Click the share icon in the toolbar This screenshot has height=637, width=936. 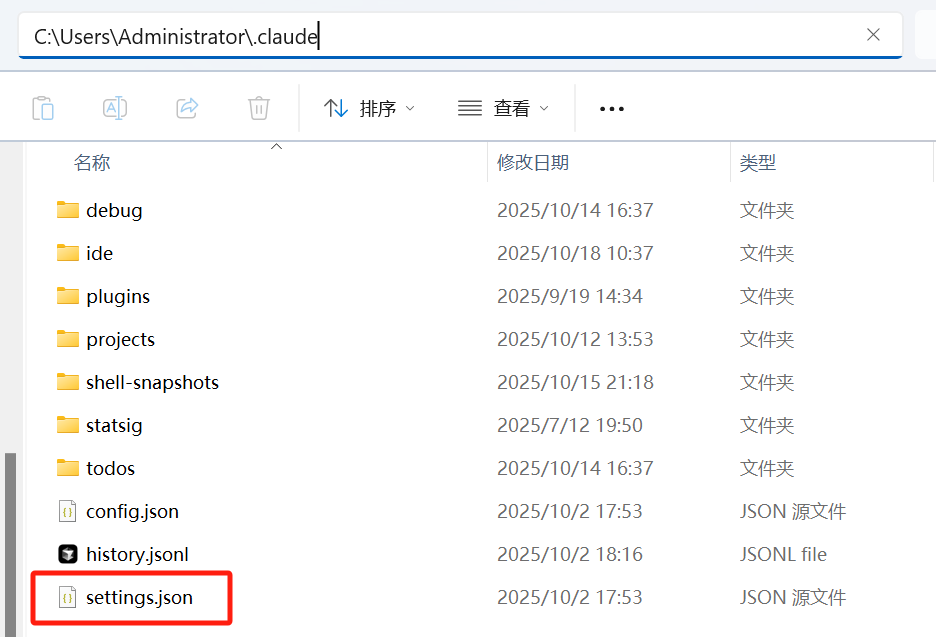187,108
